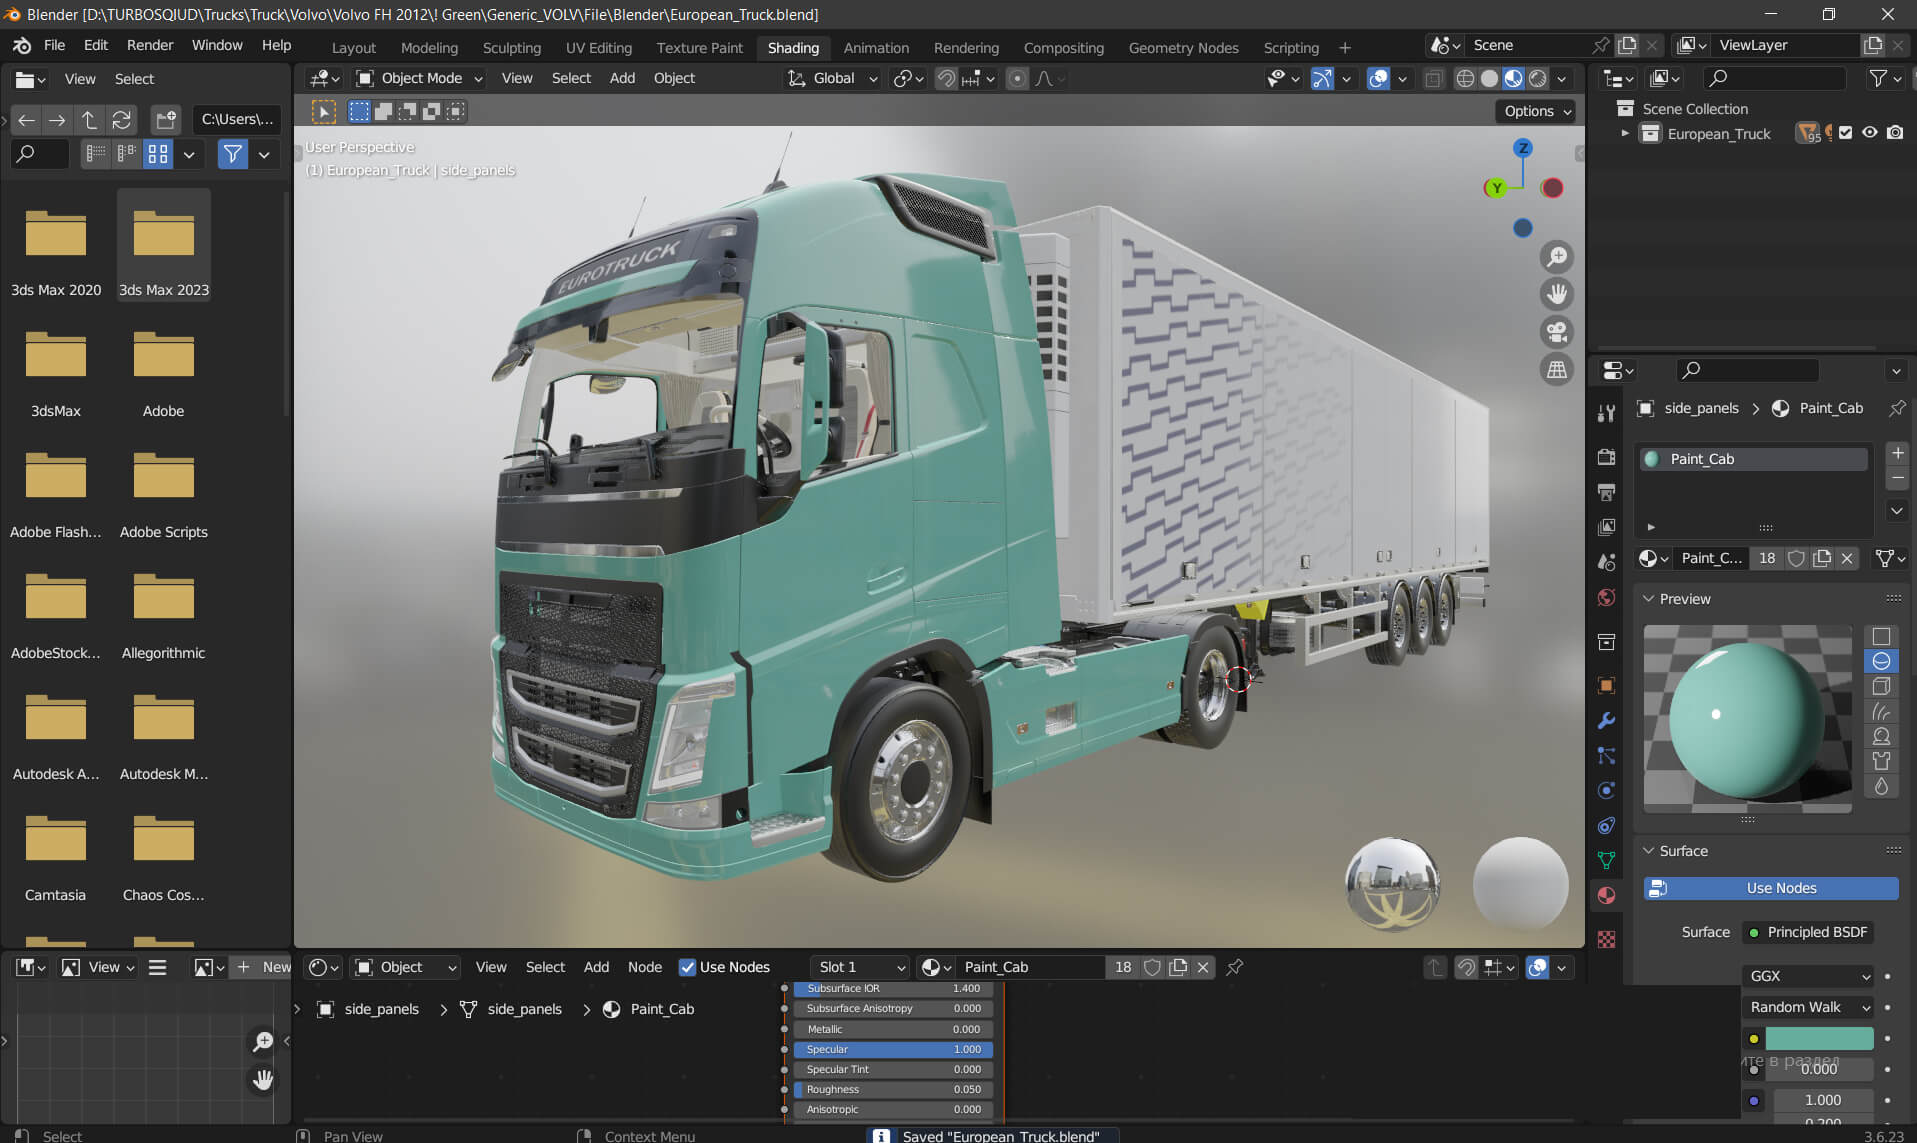Image resolution: width=1917 pixels, height=1143 pixels.
Task: Click the pan hand icon in the 3D viewport
Action: (x=1557, y=294)
